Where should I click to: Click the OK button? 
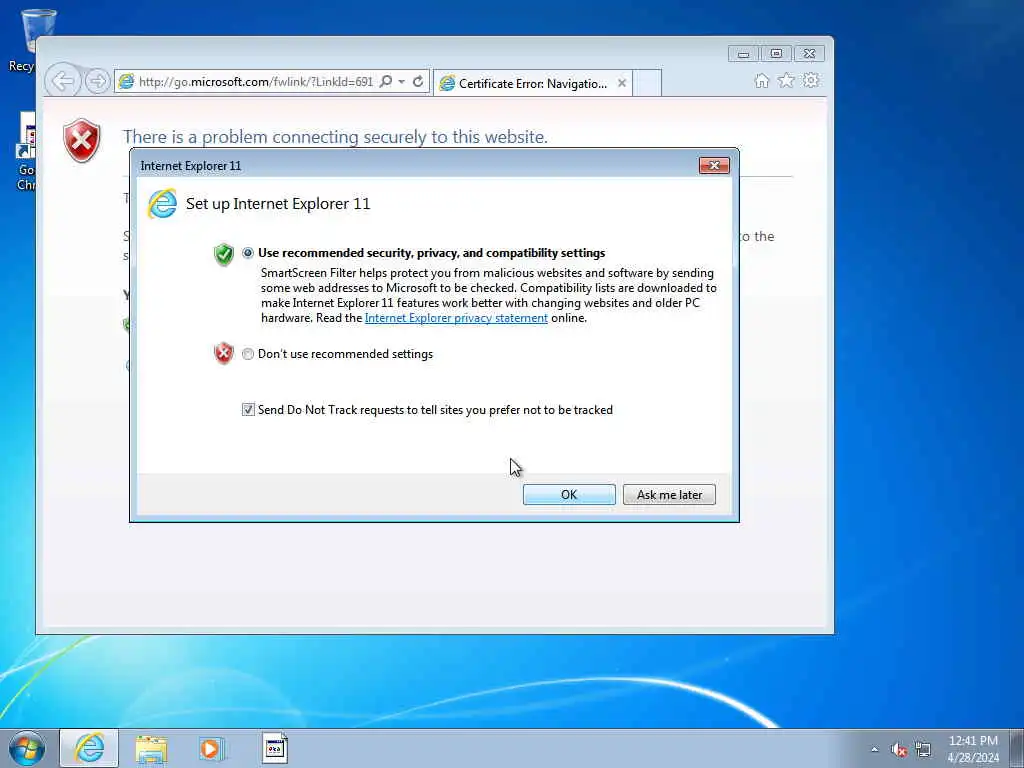[569, 494]
